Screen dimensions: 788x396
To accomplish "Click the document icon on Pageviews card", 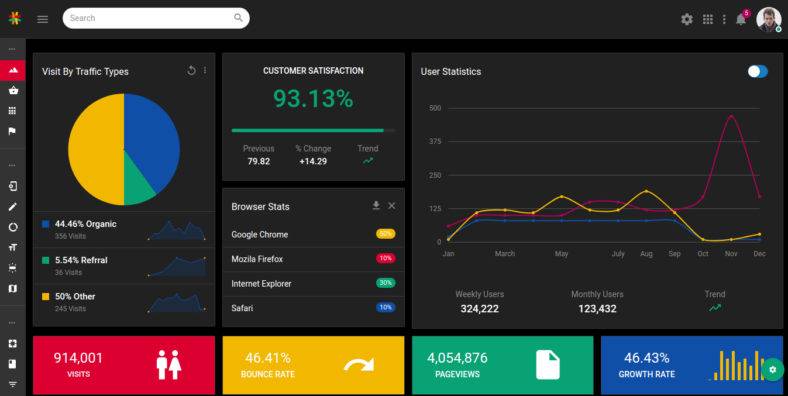I will pyautogui.click(x=548, y=365).
